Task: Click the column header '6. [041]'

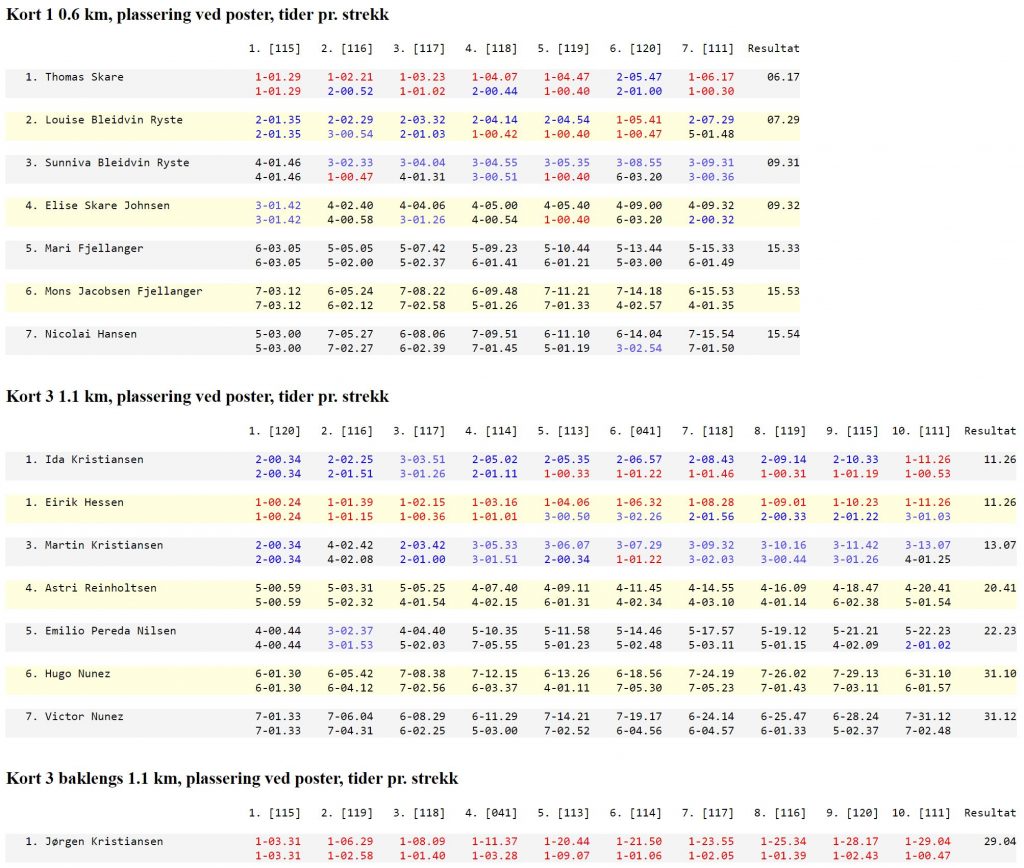Action: [635, 431]
